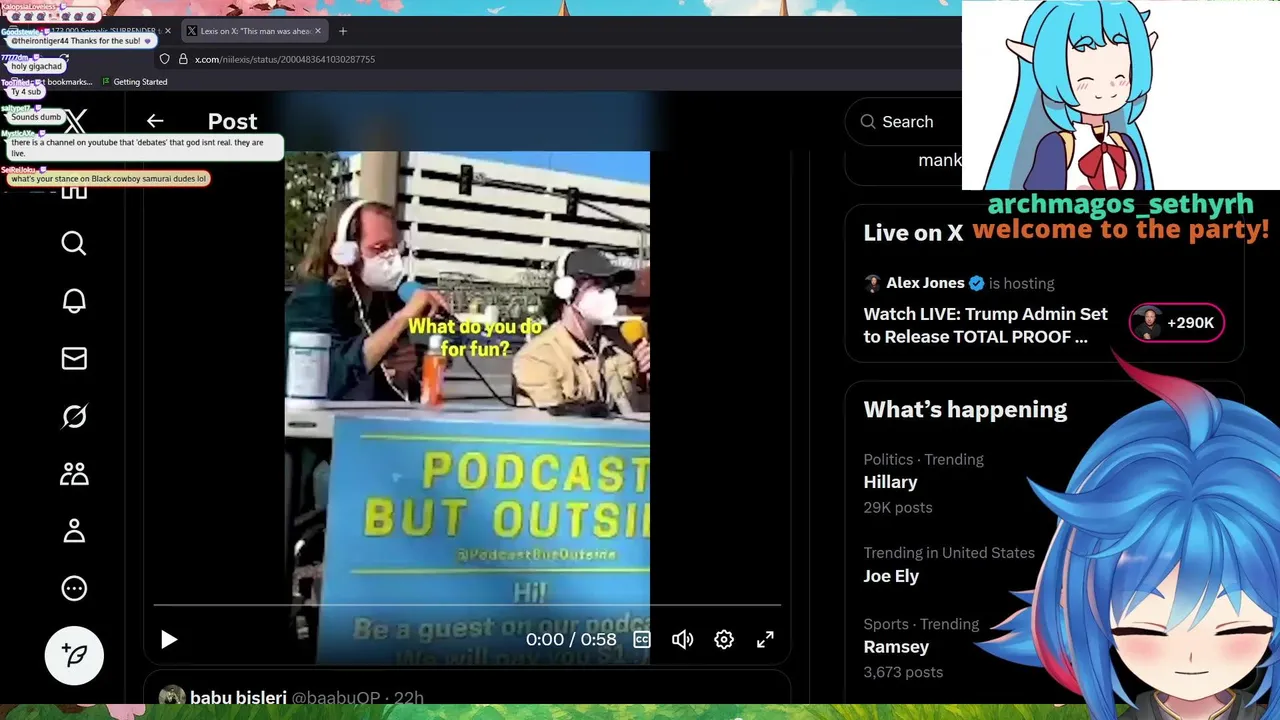Go back with the Post arrow

pyautogui.click(x=155, y=121)
